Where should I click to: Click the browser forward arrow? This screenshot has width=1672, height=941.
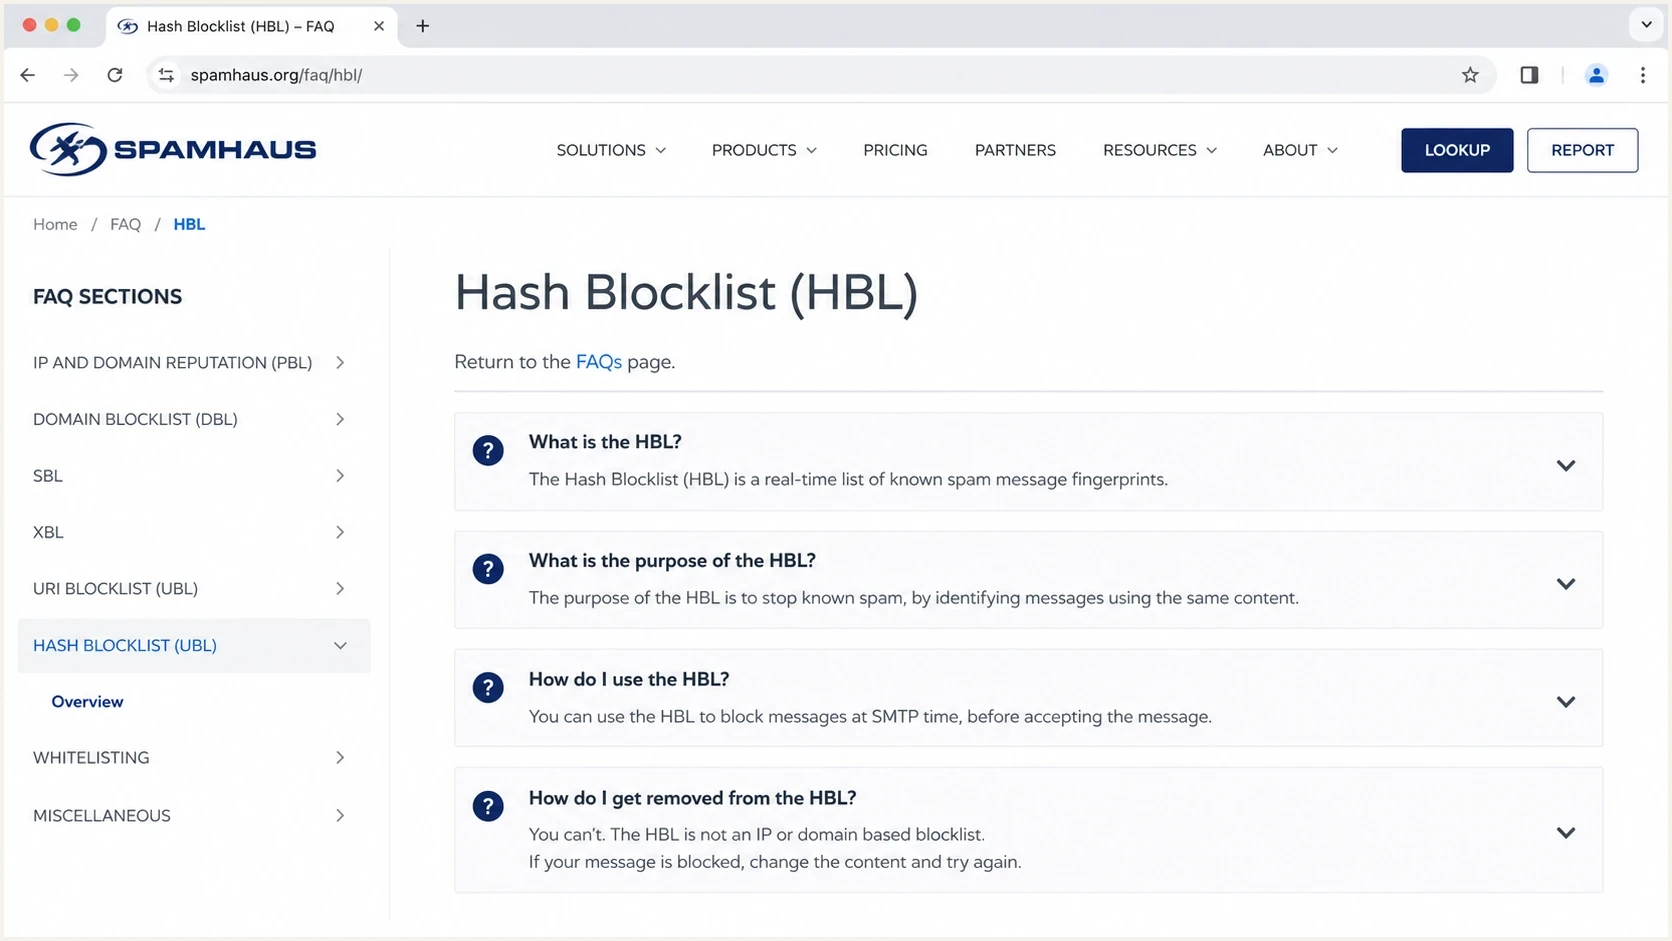[71, 75]
